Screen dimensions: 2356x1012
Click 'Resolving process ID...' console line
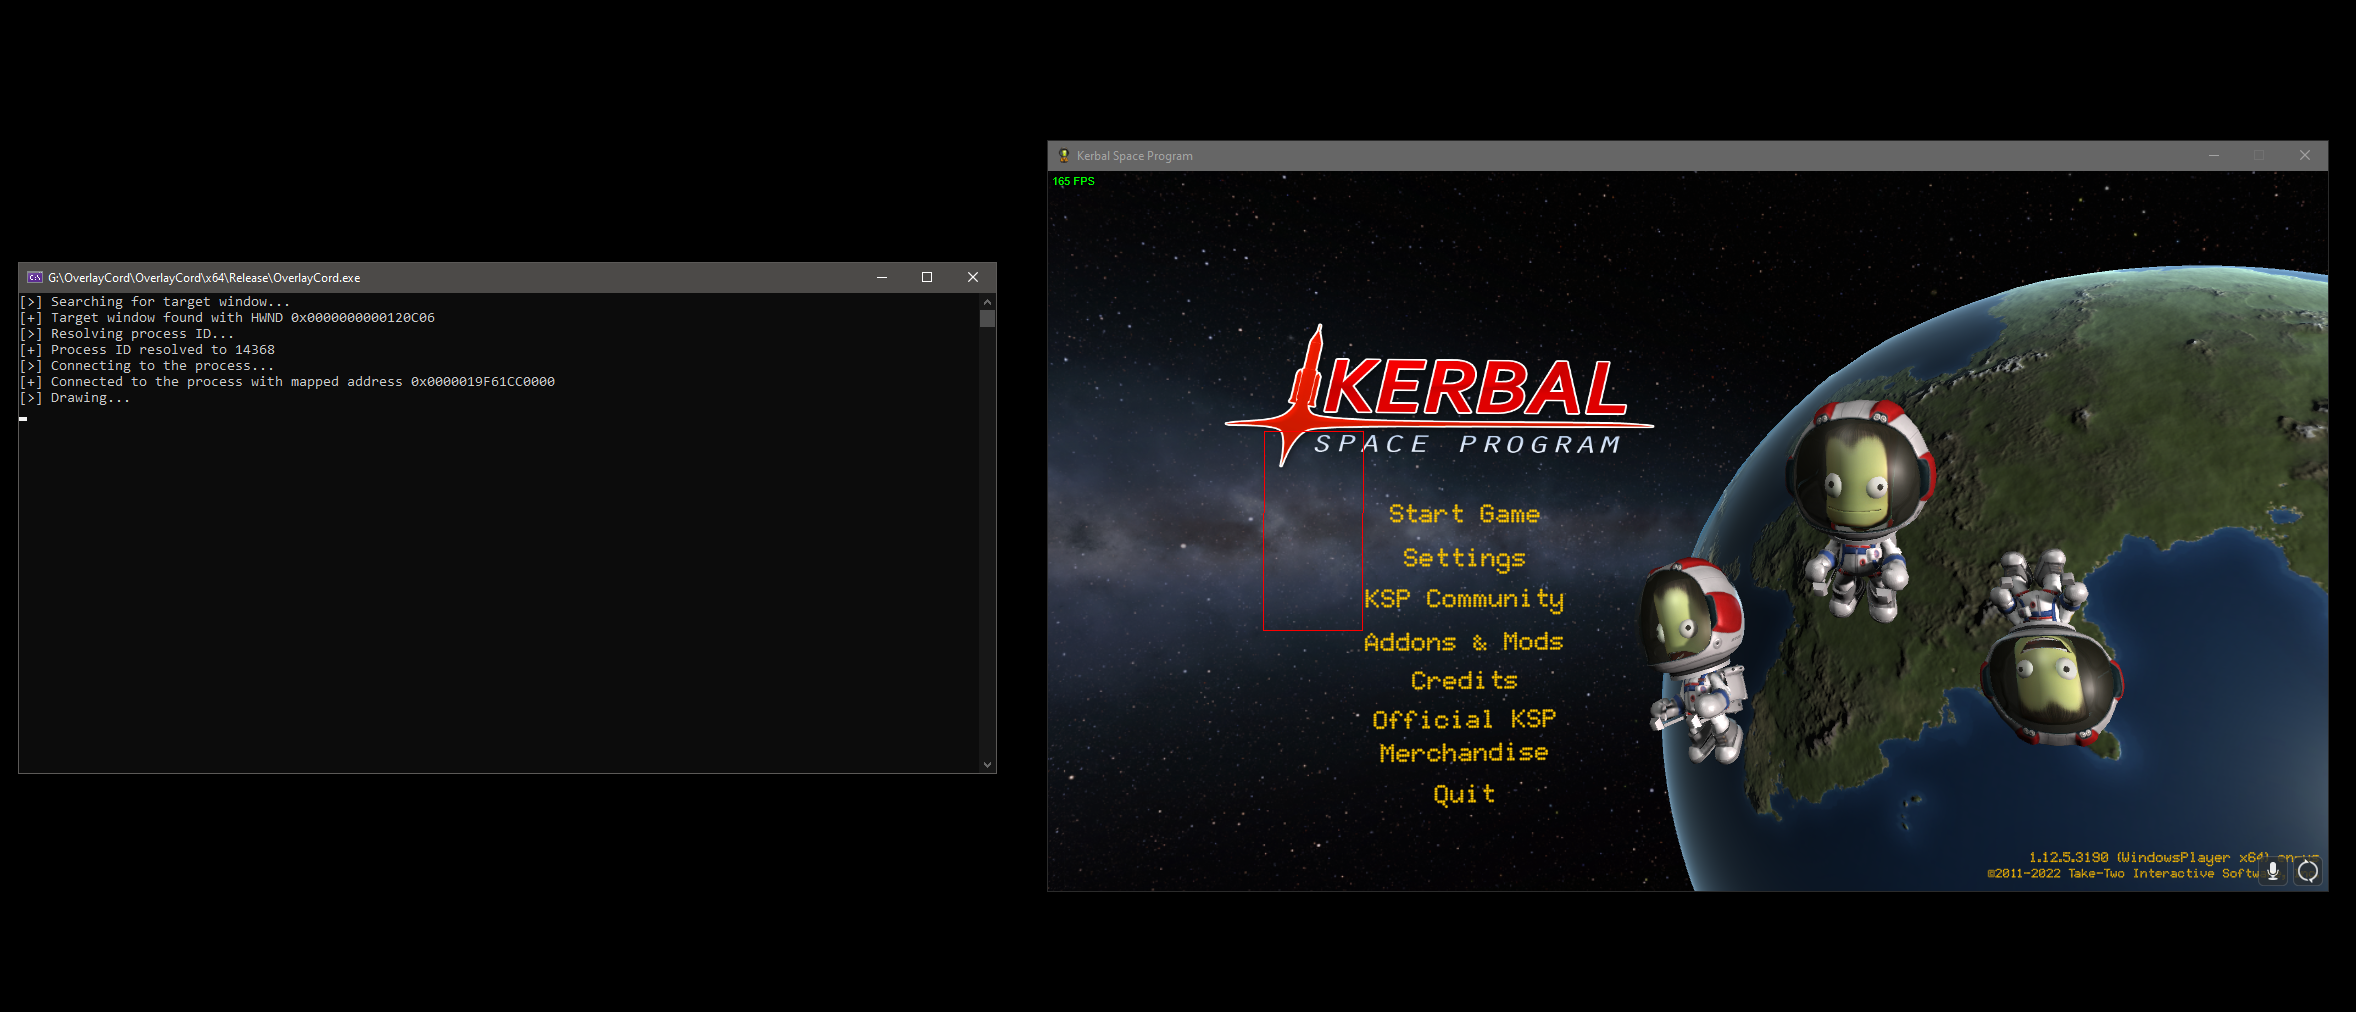[x=127, y=334]
